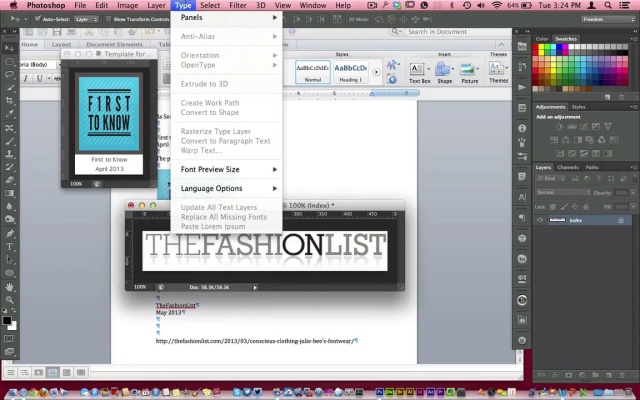Open the layer Kind filter dropdown

tap(550, 178)
